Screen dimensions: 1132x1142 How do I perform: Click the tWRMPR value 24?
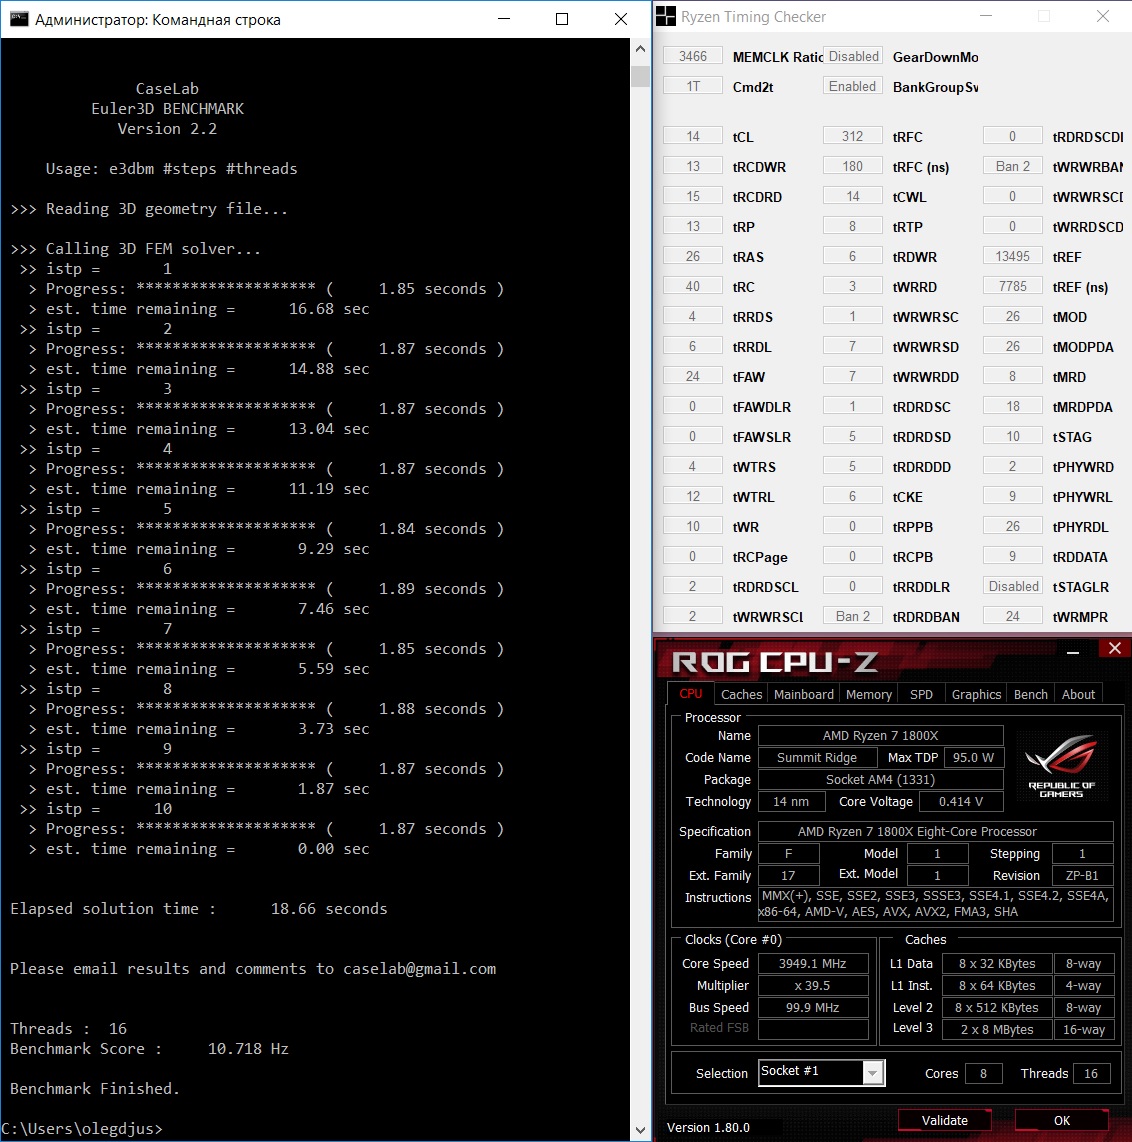coord(1013,616)
